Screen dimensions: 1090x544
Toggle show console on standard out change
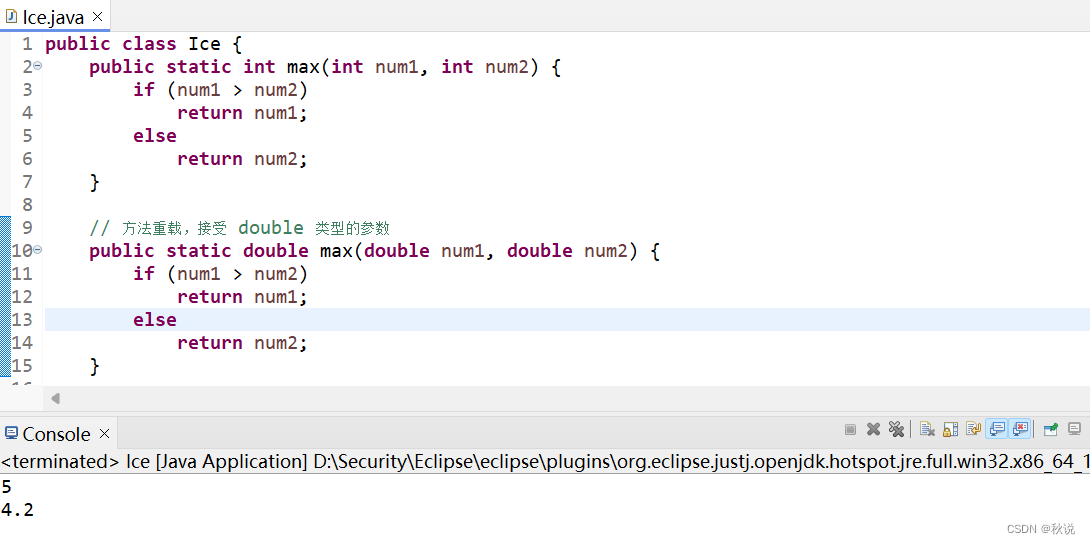coord(998,429)
